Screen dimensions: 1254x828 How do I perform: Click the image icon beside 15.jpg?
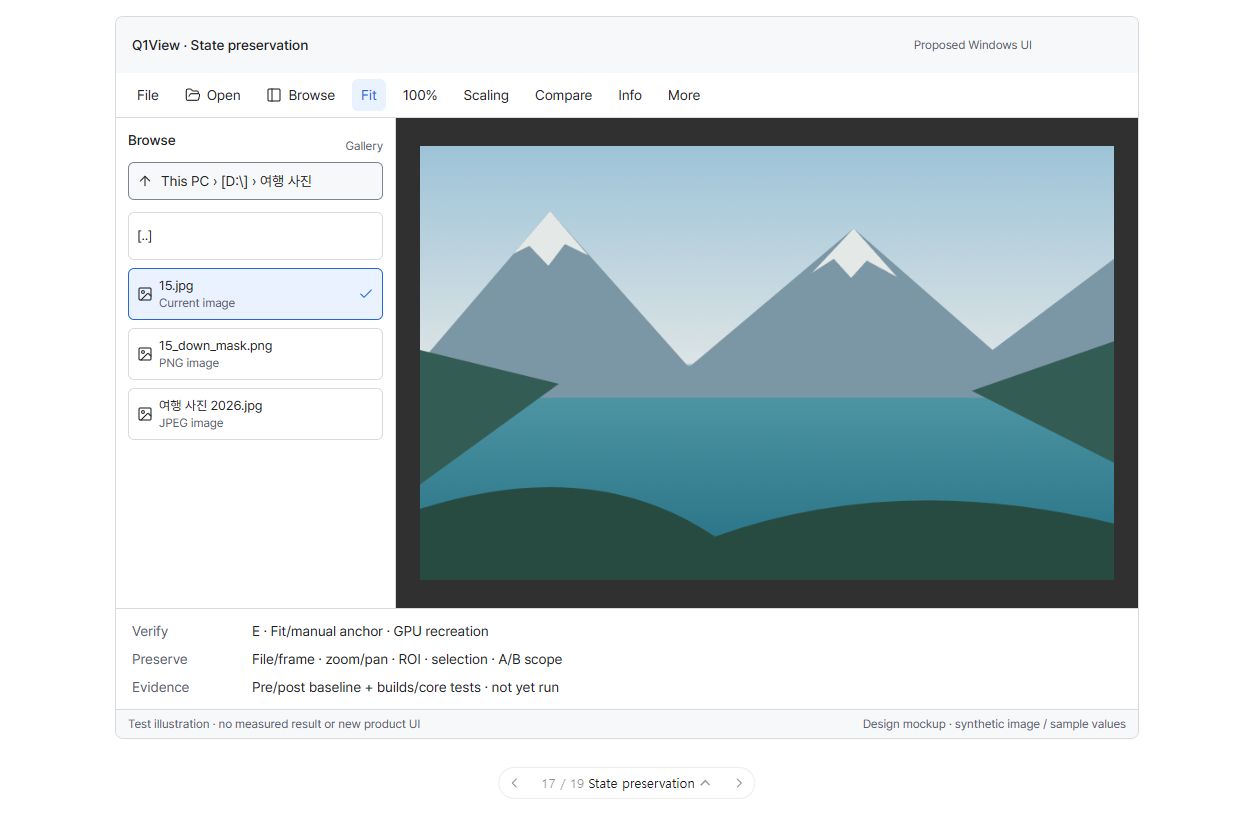[145, 294]
